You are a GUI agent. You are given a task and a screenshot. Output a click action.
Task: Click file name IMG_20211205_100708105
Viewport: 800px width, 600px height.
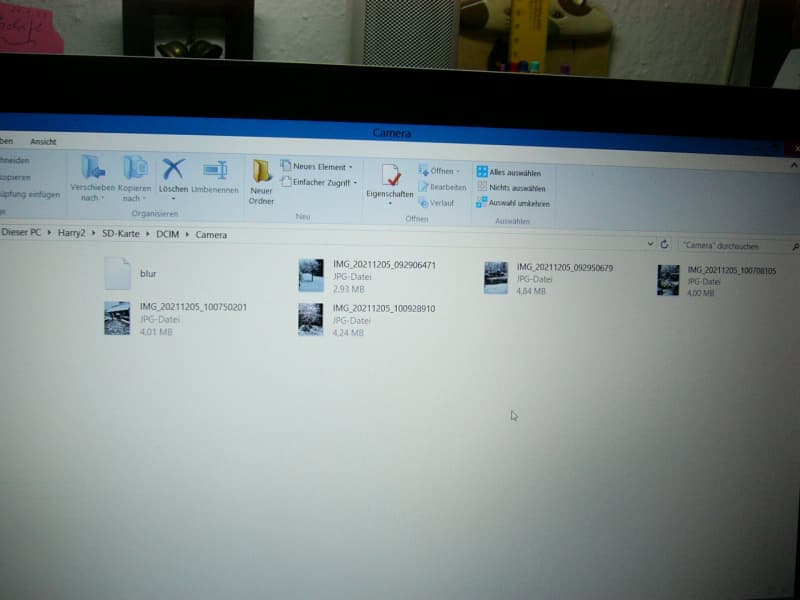point(732,270)
